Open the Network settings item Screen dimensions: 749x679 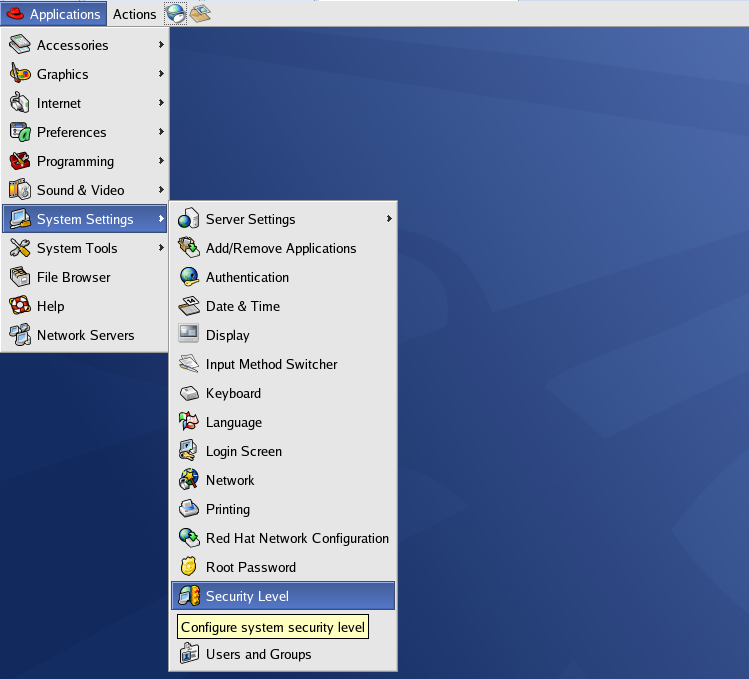click(230, 480)
